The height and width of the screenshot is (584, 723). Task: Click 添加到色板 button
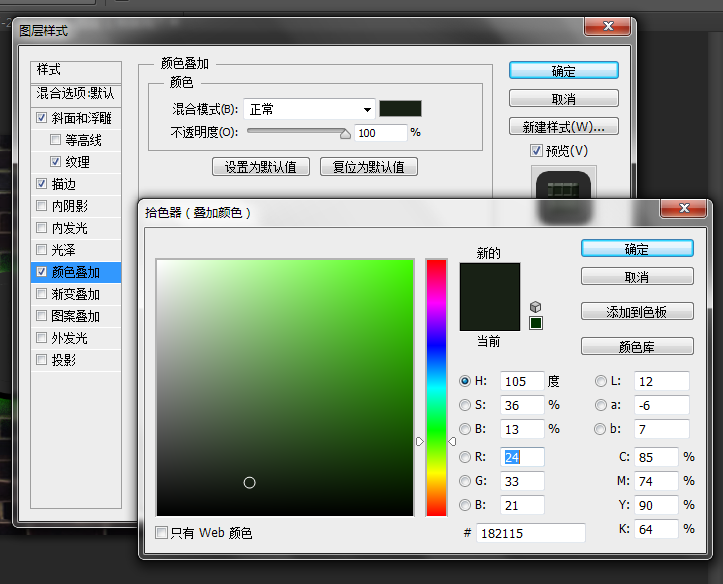(636, 312)
